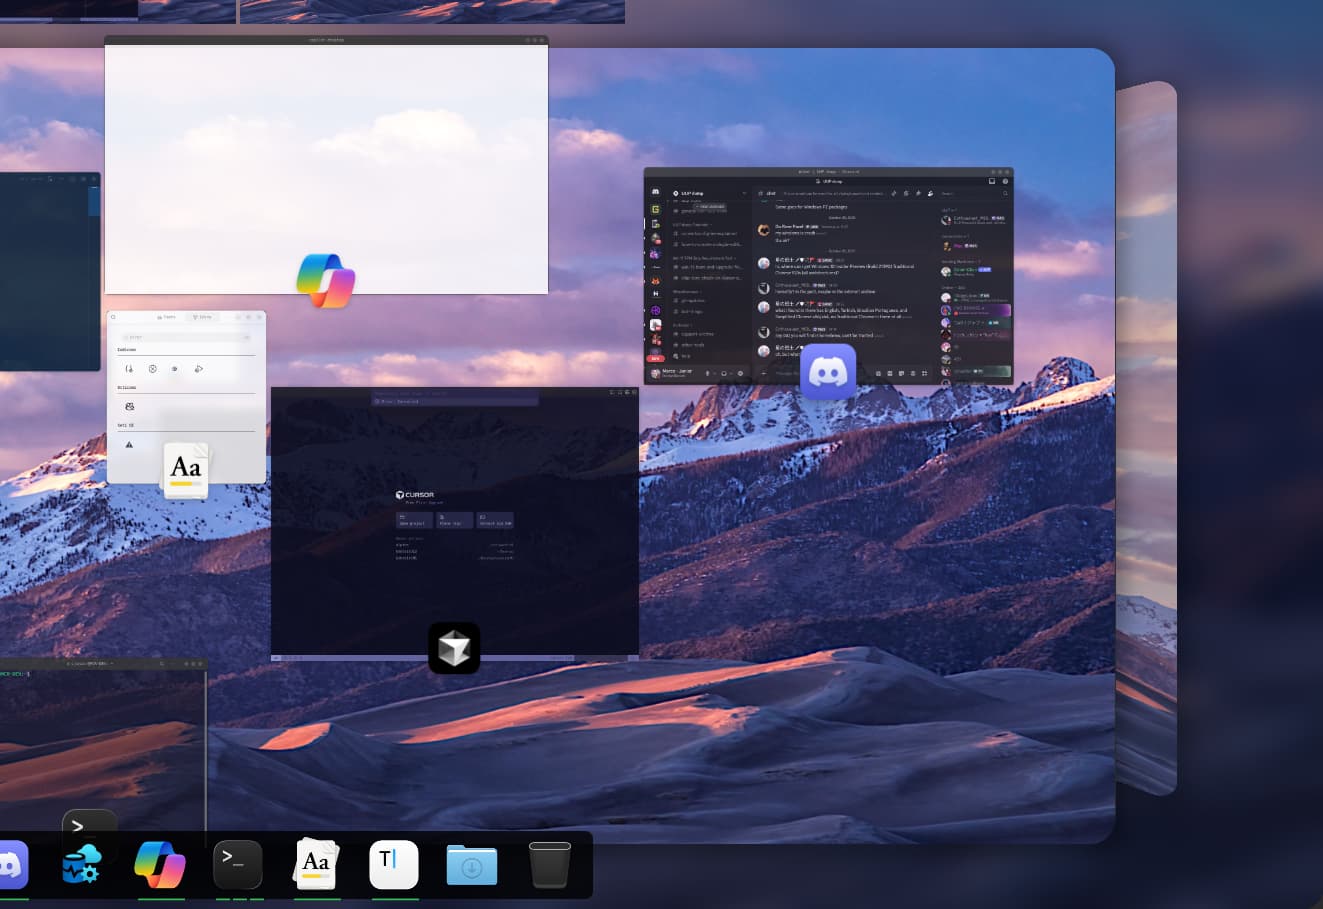Open the Trash in the dock
Screen dimensions: 1323x909
549,864
